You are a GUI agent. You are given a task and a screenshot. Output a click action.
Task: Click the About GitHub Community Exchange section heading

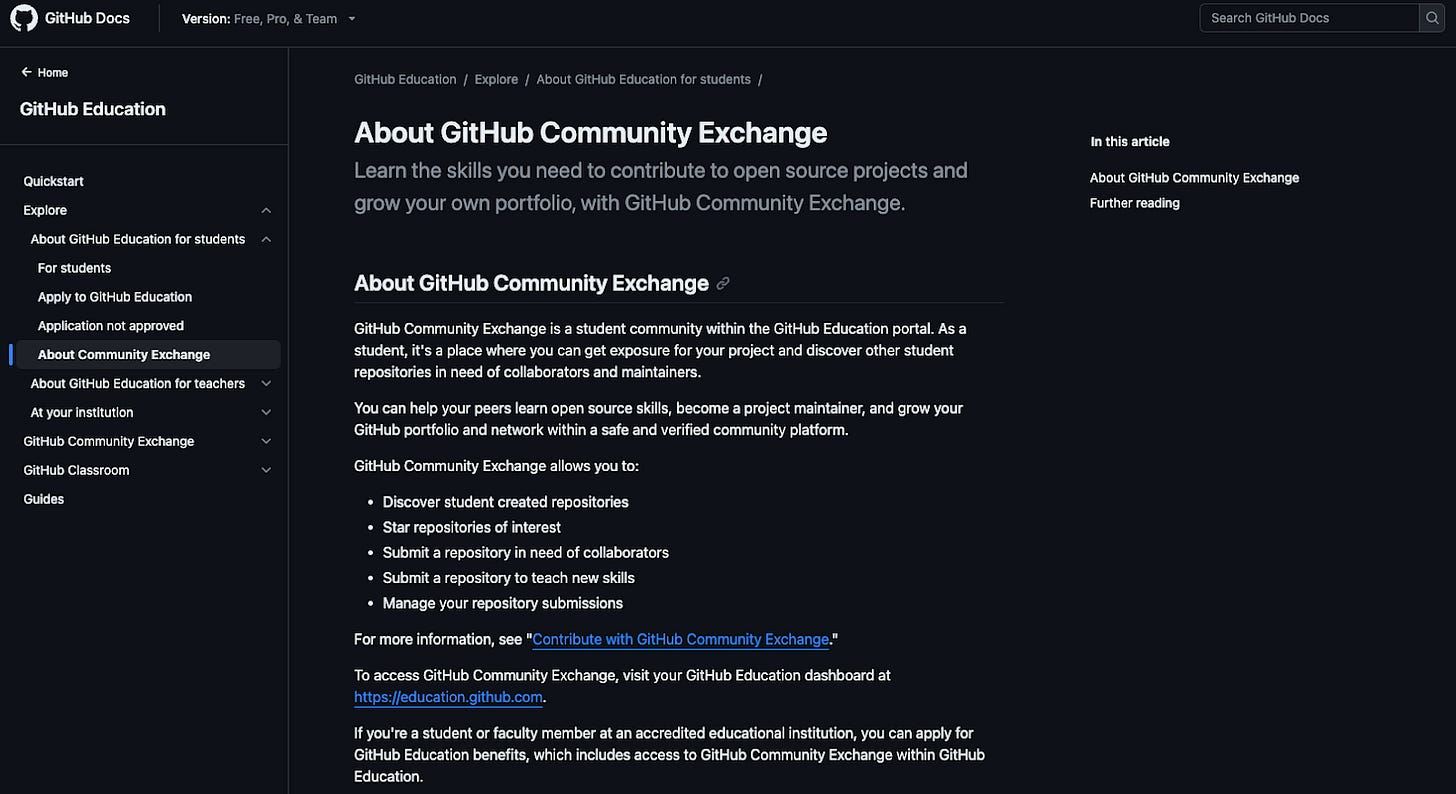point(532,283)
